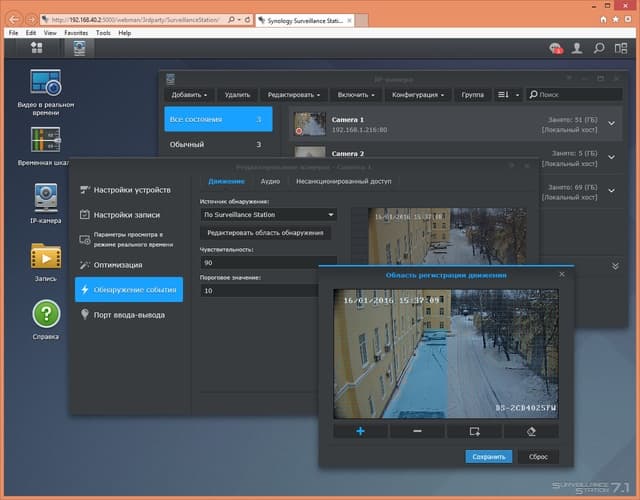Click the minus icon to remove detection area

tap(417, 431)
